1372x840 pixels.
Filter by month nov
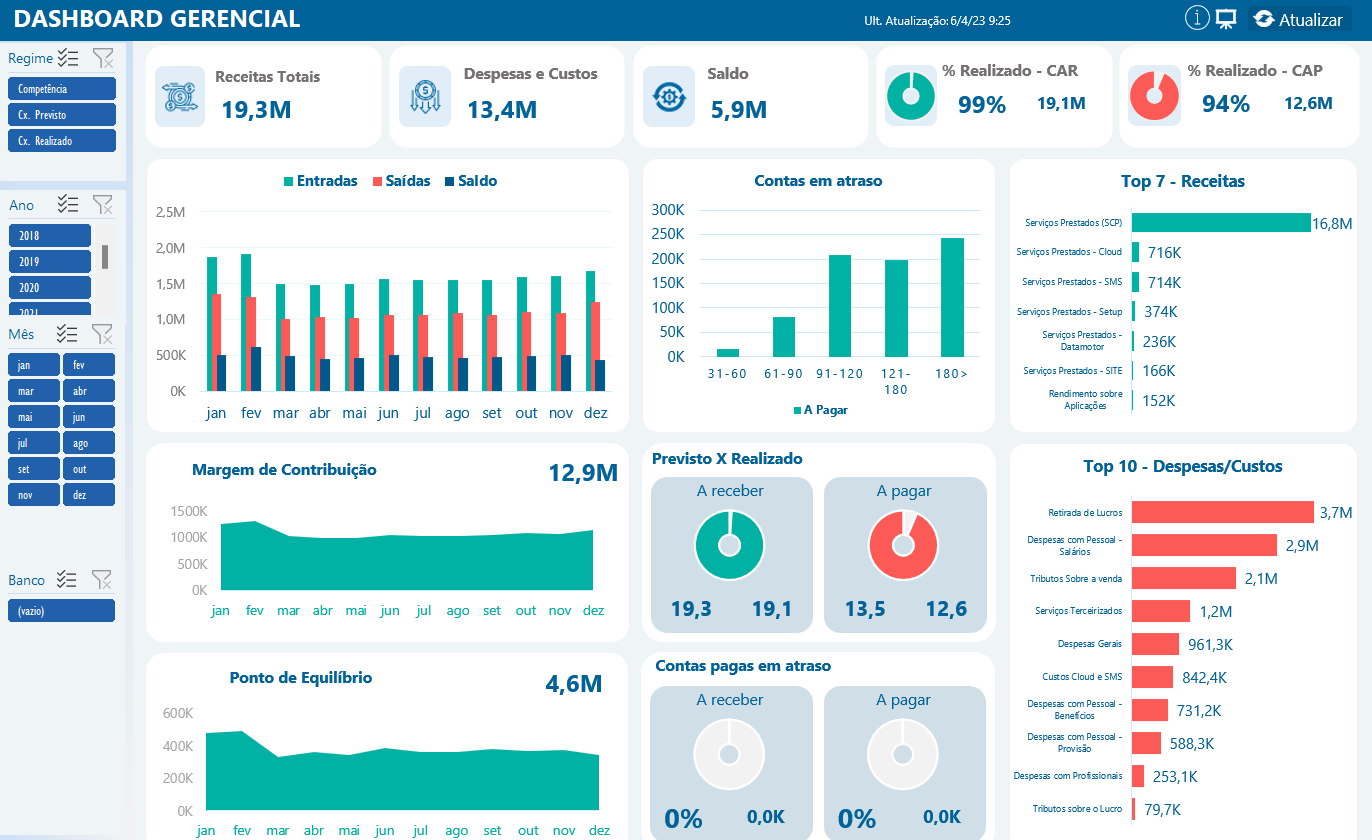click(x=34, y=495)
